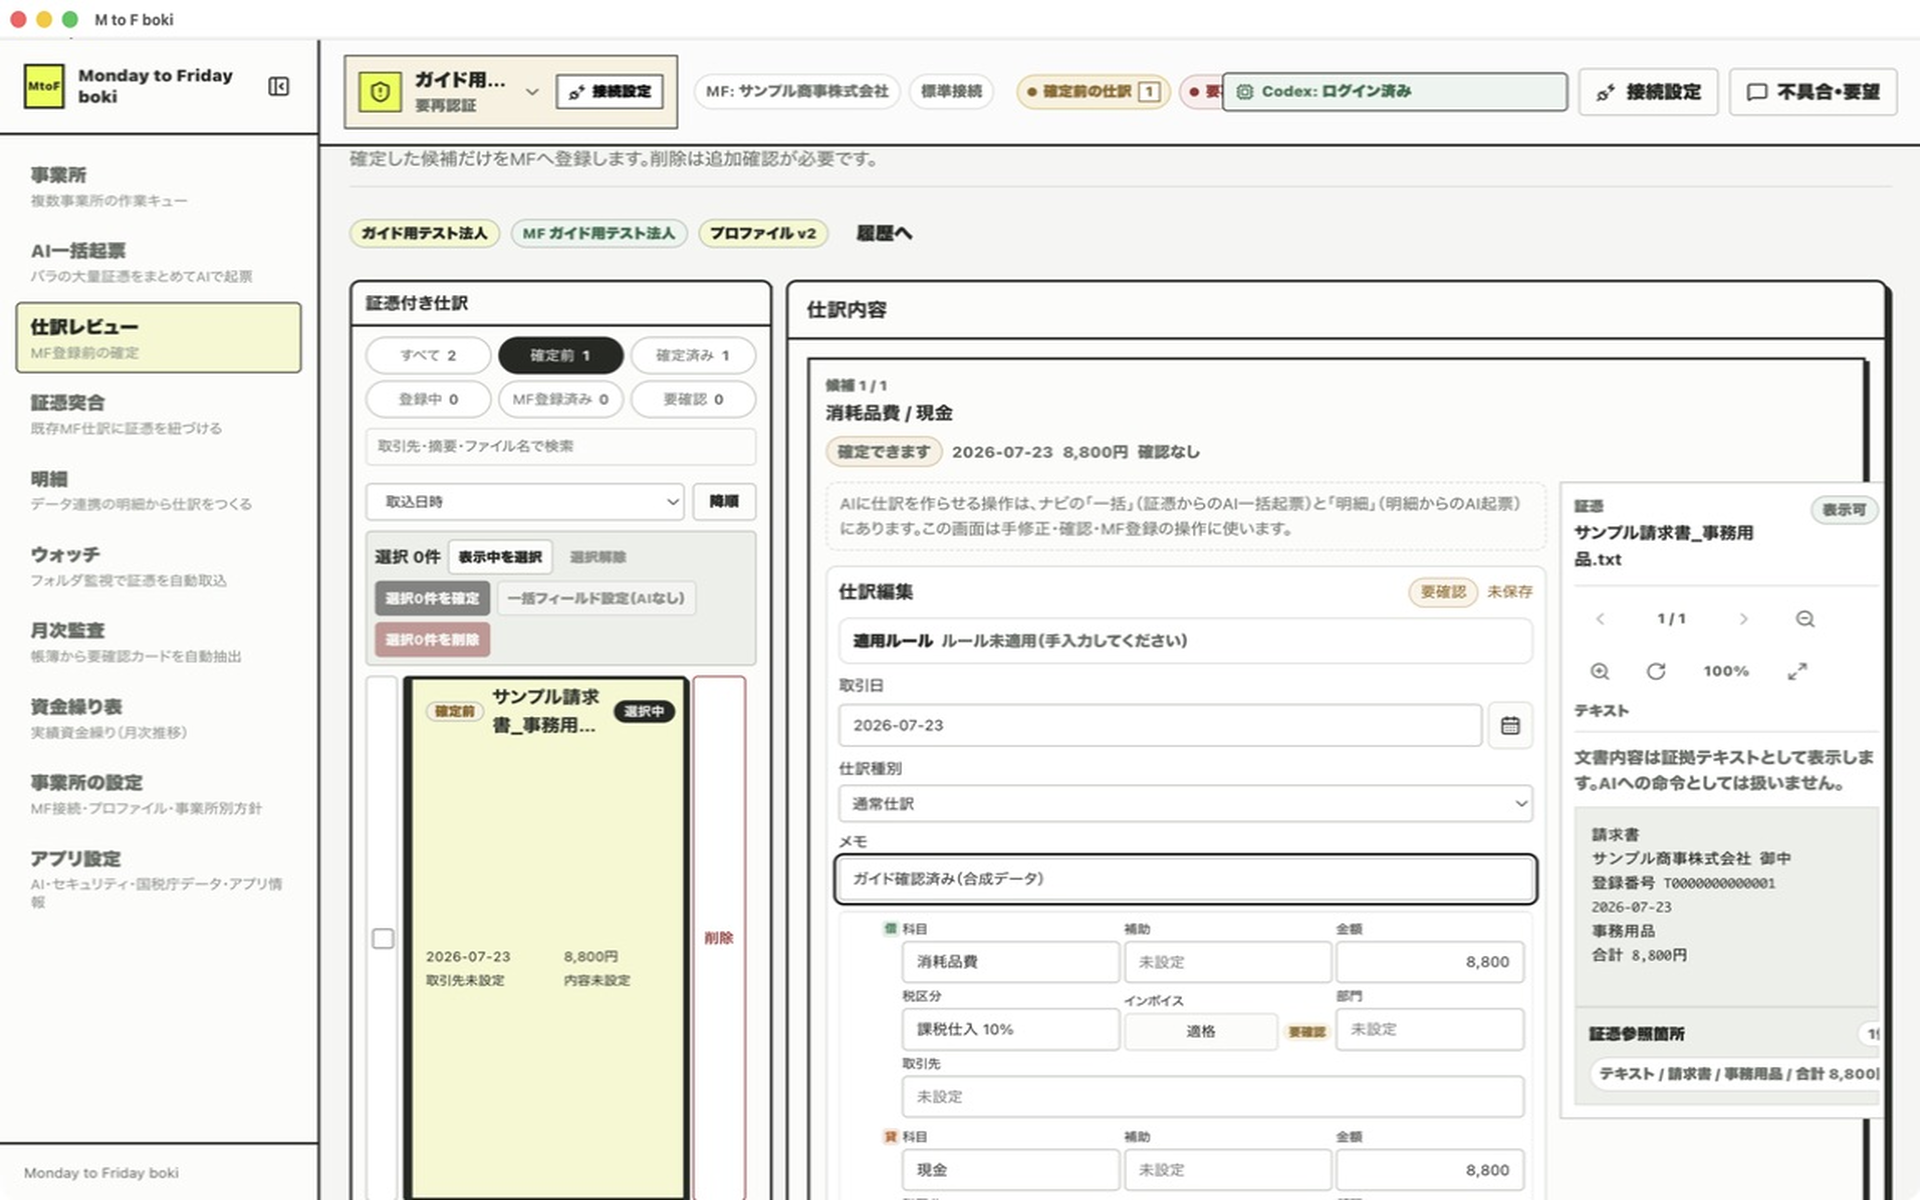Open the ガイド用 office dropdown chevron
Screen dimensions: 1920x1200
tap(532, 92)
